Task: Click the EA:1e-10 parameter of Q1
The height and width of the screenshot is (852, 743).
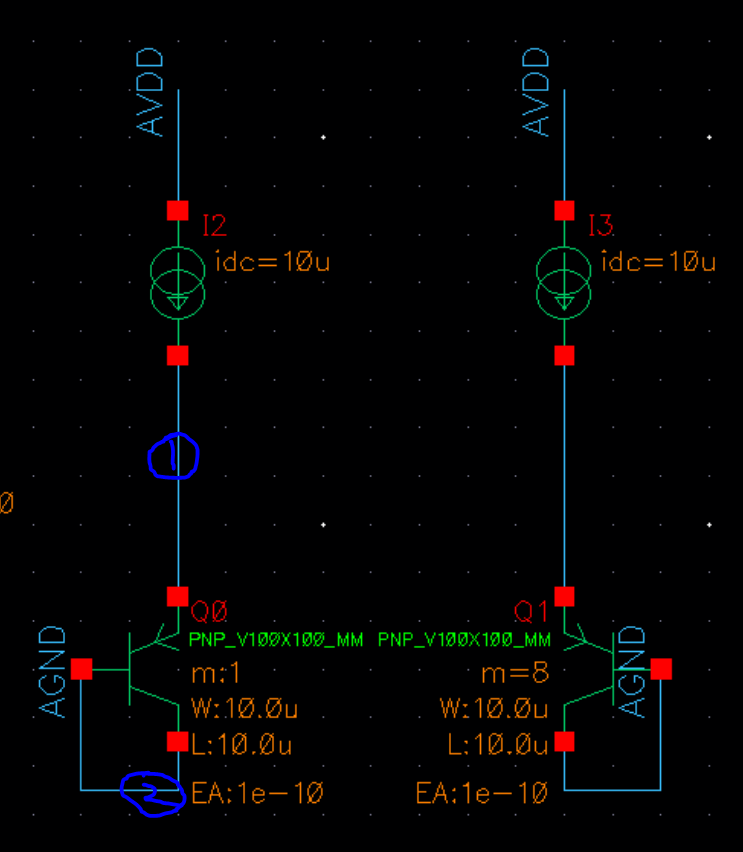Action: (x=482, y=793)
